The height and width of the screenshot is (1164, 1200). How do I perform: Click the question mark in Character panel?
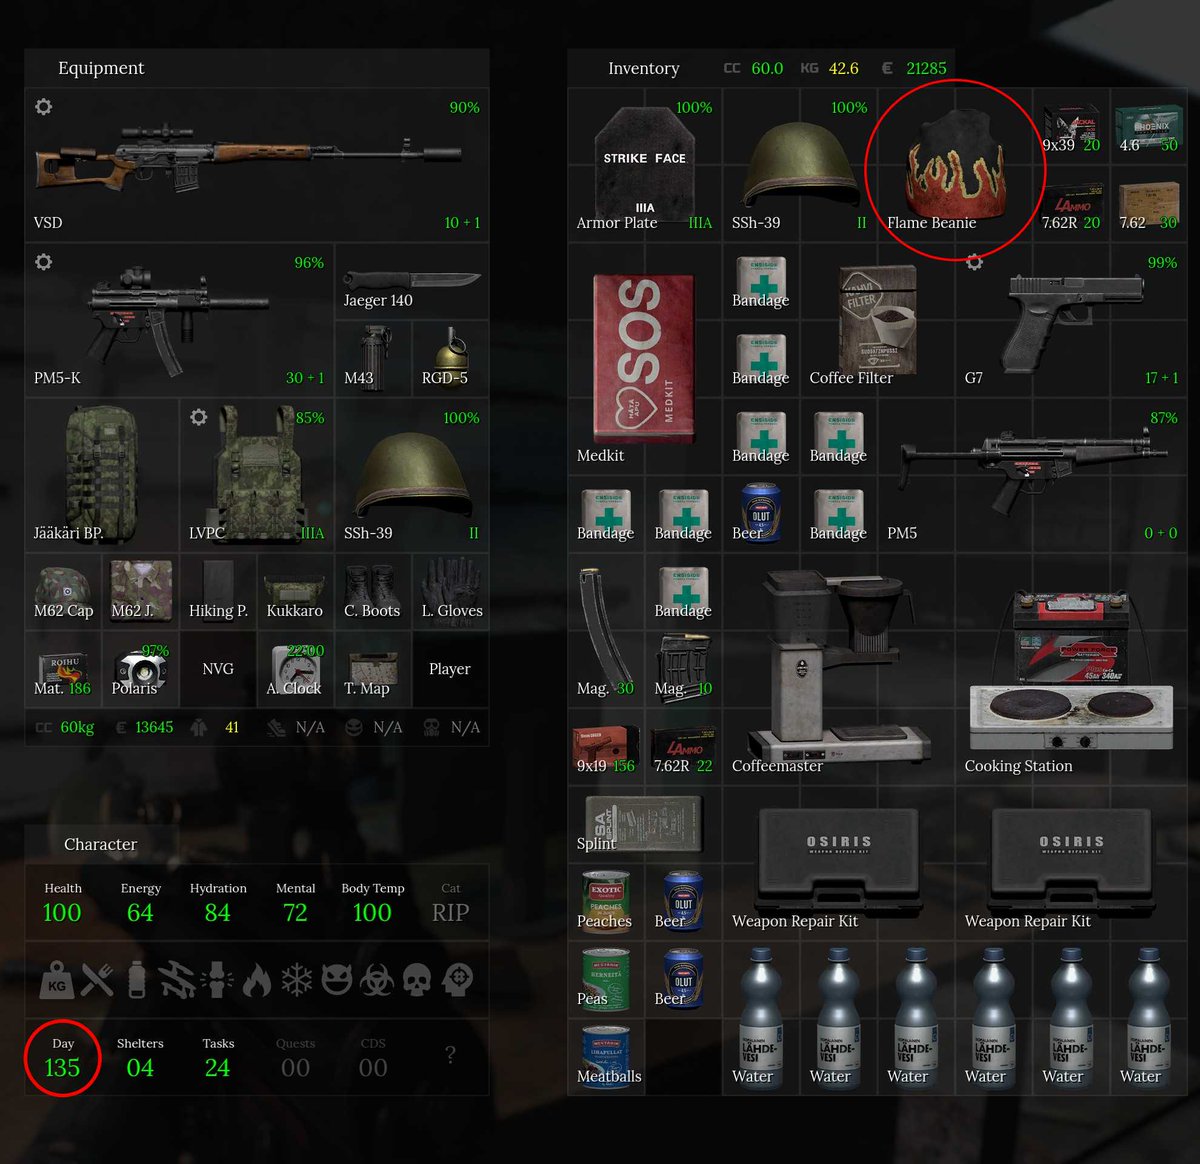pos(450,1055)
